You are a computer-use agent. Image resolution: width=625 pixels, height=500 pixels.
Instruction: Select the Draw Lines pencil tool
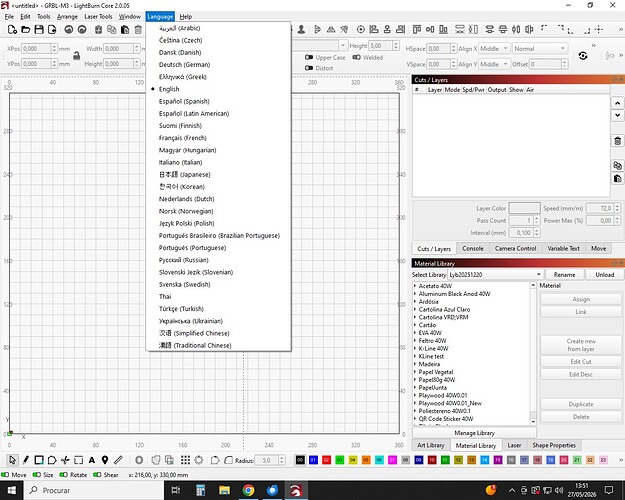tap(26, 460)
